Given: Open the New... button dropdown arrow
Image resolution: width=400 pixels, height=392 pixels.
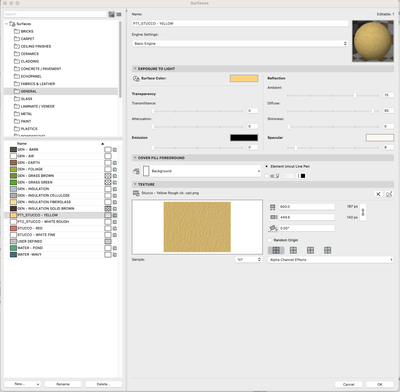Looking at the screenshot, I should (x=38, y=384).
